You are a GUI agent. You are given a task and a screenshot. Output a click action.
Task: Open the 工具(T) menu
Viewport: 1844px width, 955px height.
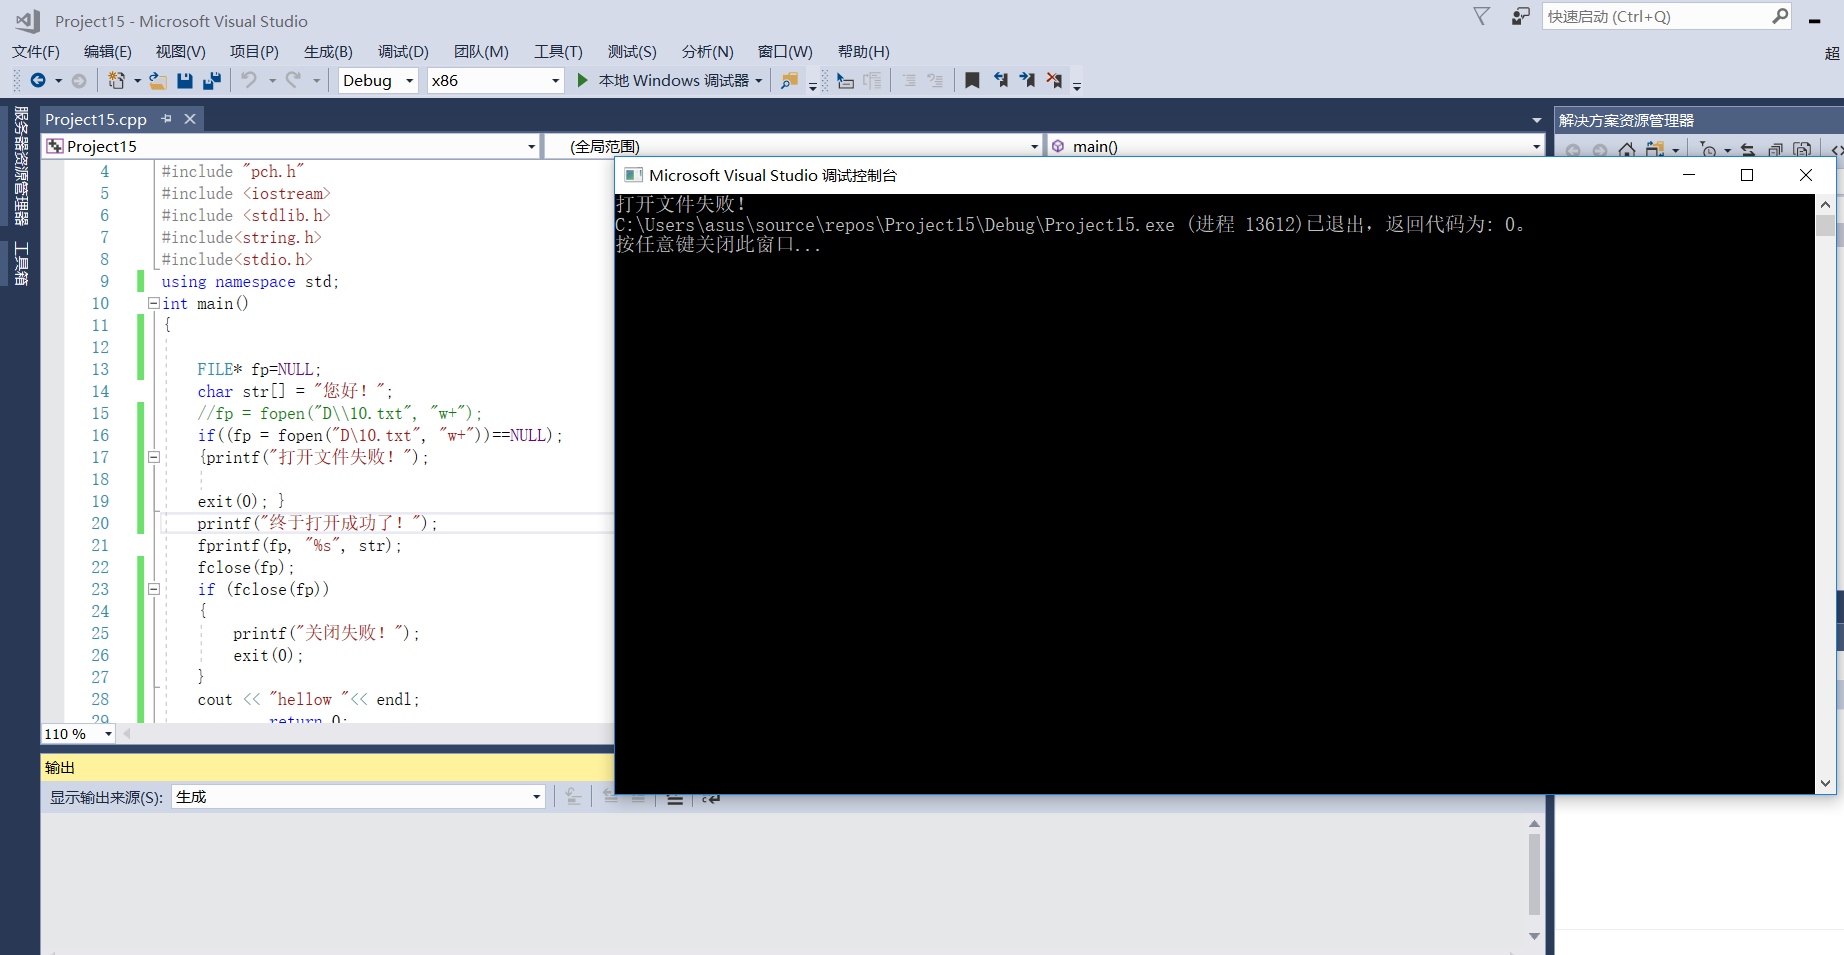click(x=558, y=51)
